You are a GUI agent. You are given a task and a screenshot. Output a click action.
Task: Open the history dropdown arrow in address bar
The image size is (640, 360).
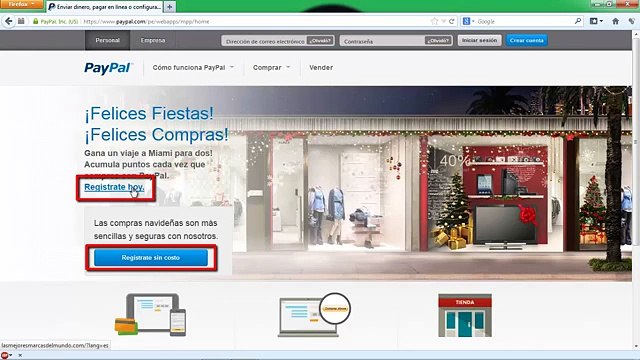(443, 21)
